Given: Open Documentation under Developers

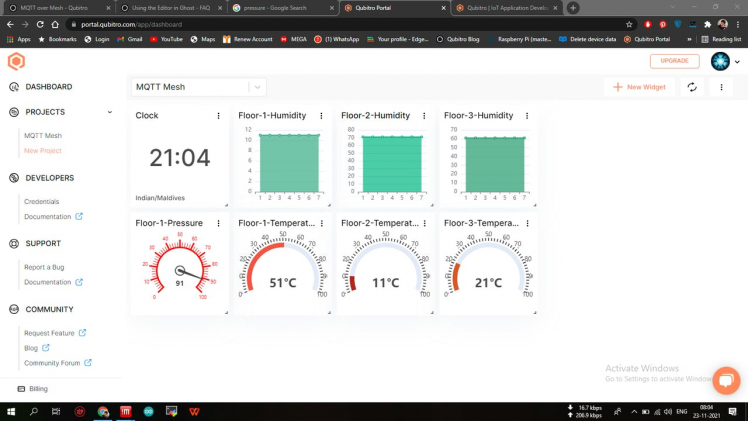Looking at the screenshot, I should coord(53,216).
